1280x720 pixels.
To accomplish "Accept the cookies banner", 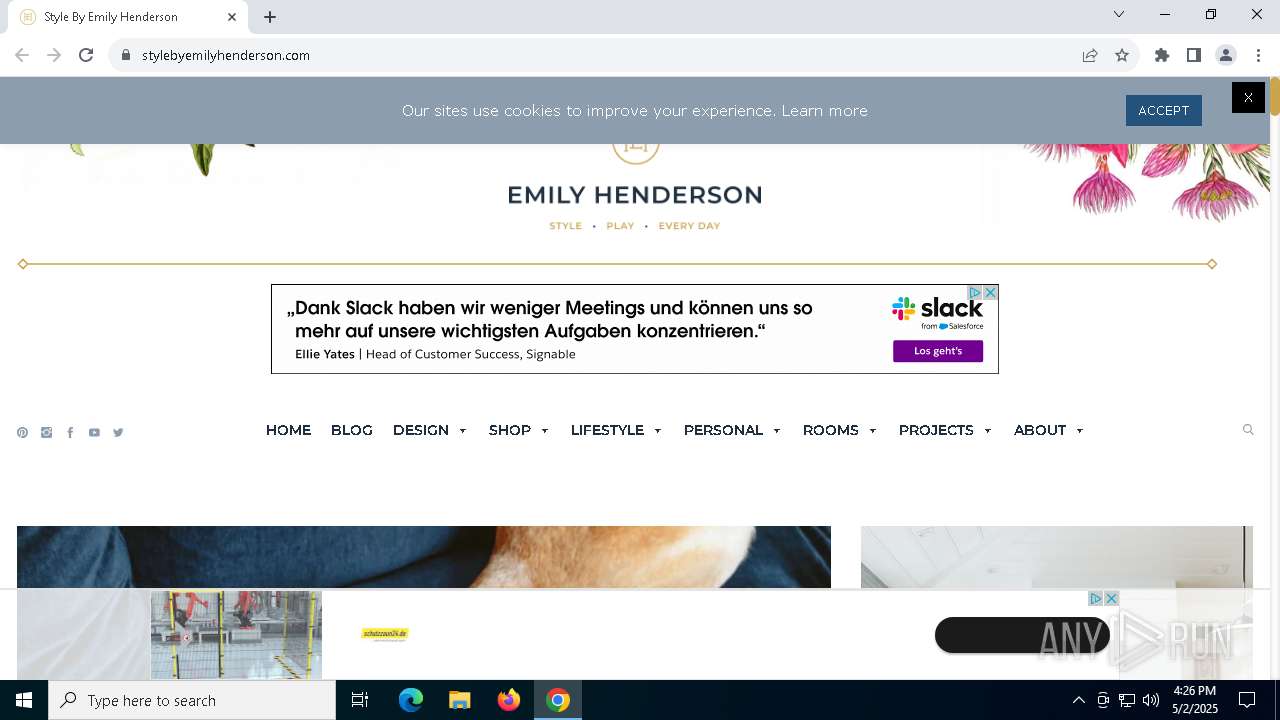I will pos(1163,110).
